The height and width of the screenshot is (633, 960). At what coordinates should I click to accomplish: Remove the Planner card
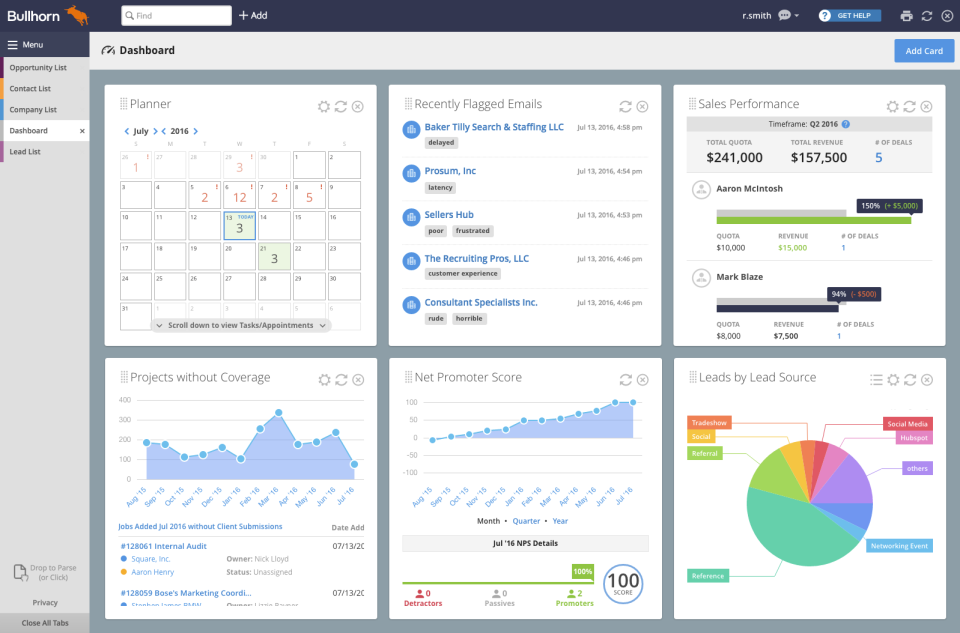tap(358, 107)
